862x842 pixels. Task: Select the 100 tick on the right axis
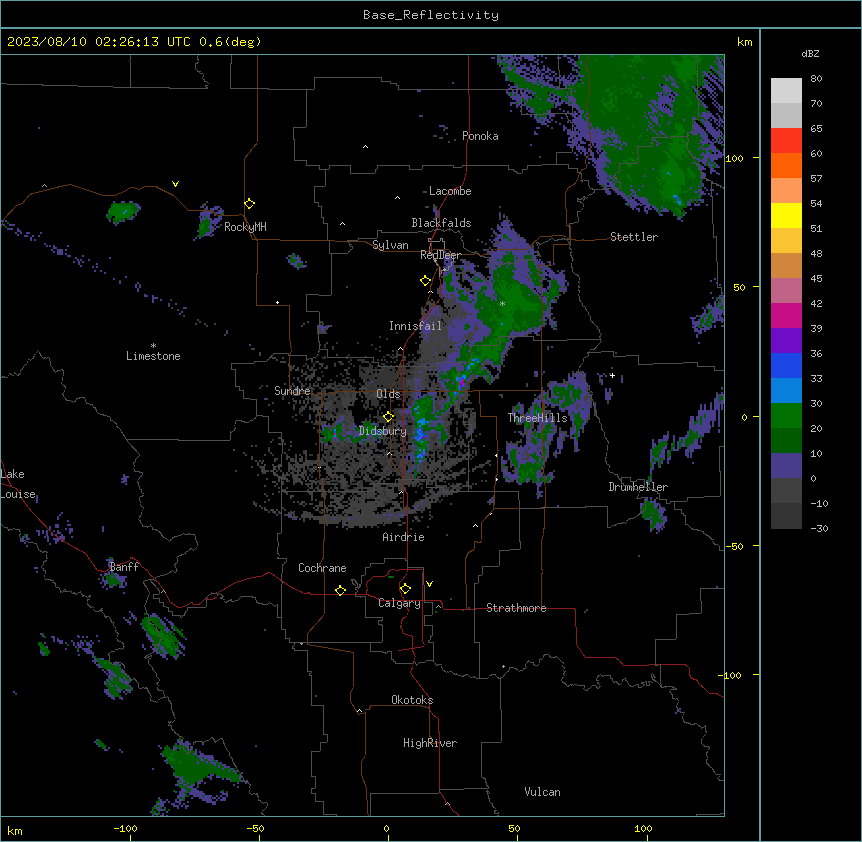pos(734,158)
